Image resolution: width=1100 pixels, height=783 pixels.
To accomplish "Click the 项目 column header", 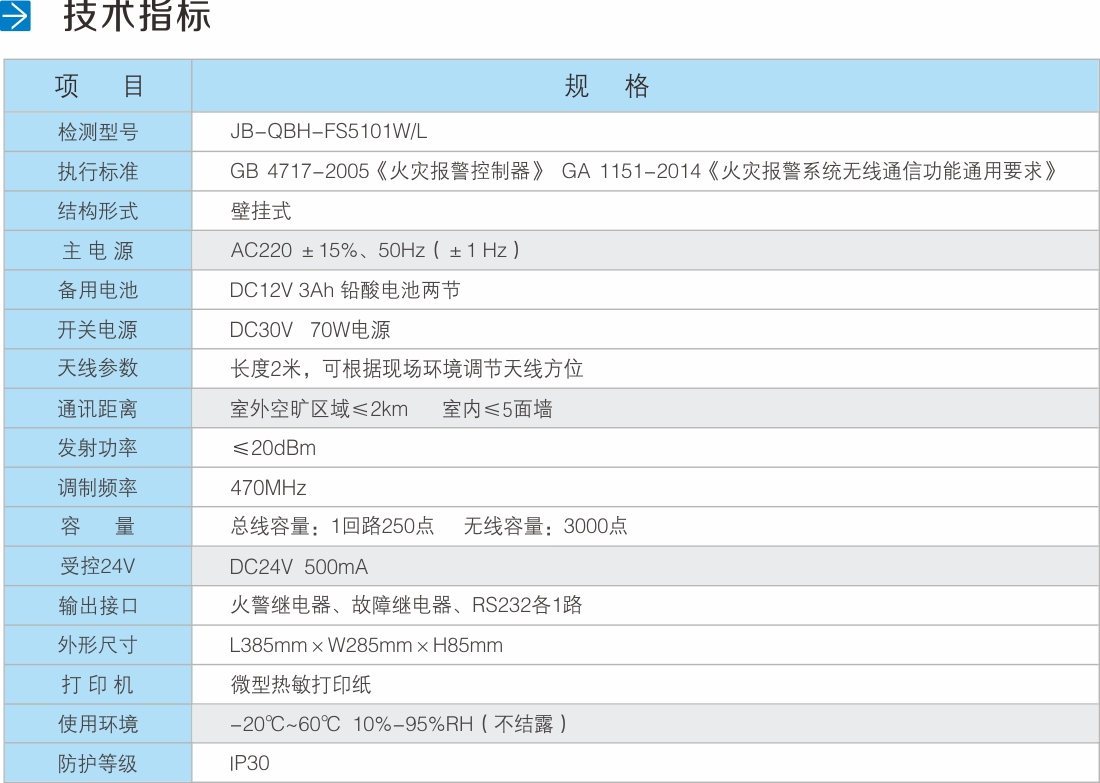I will 97,87.
